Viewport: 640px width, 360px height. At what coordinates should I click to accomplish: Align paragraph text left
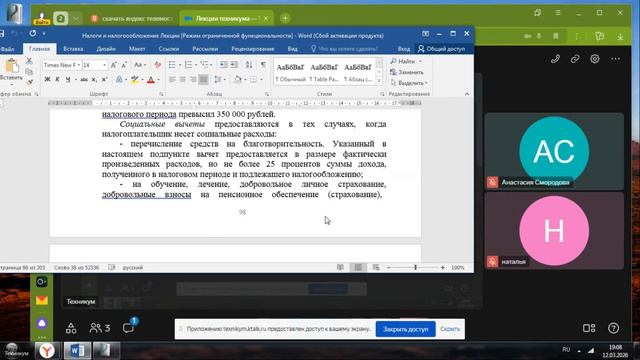pyautogui.click(x=172, y=80)
